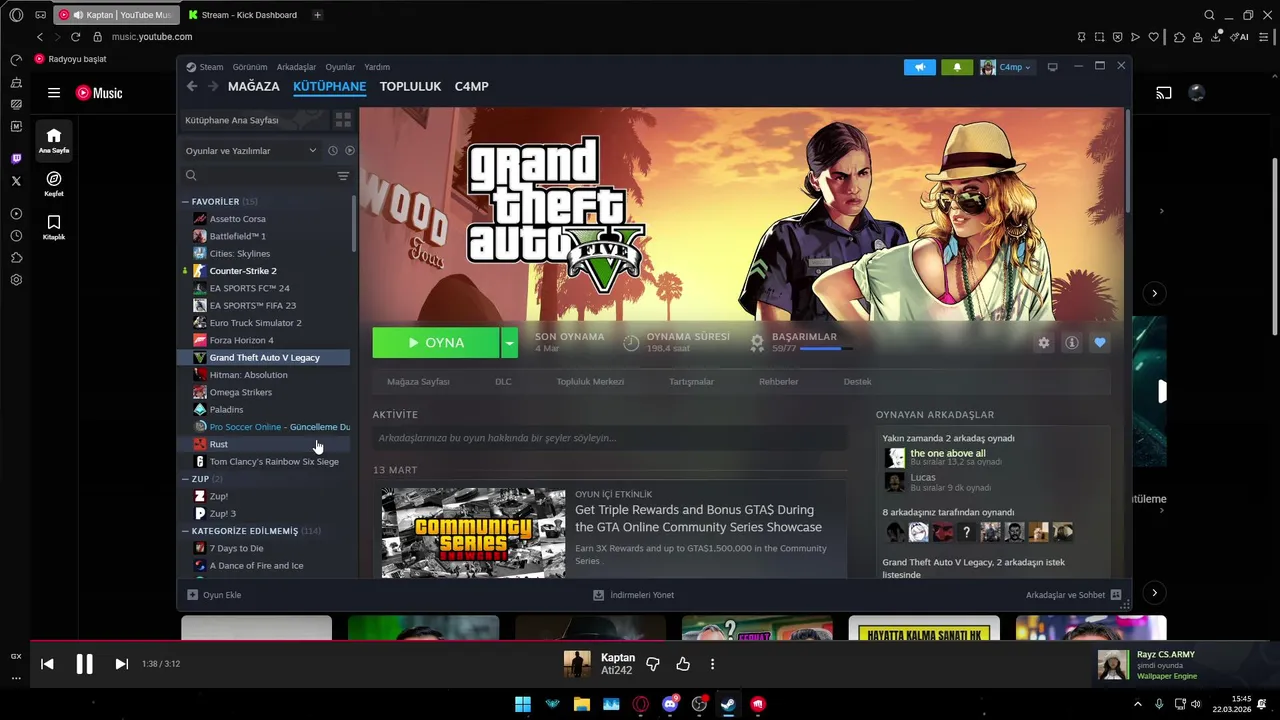Open YouTube Music hamburger menu
1280x720 pixels.
tap(54, 93)
